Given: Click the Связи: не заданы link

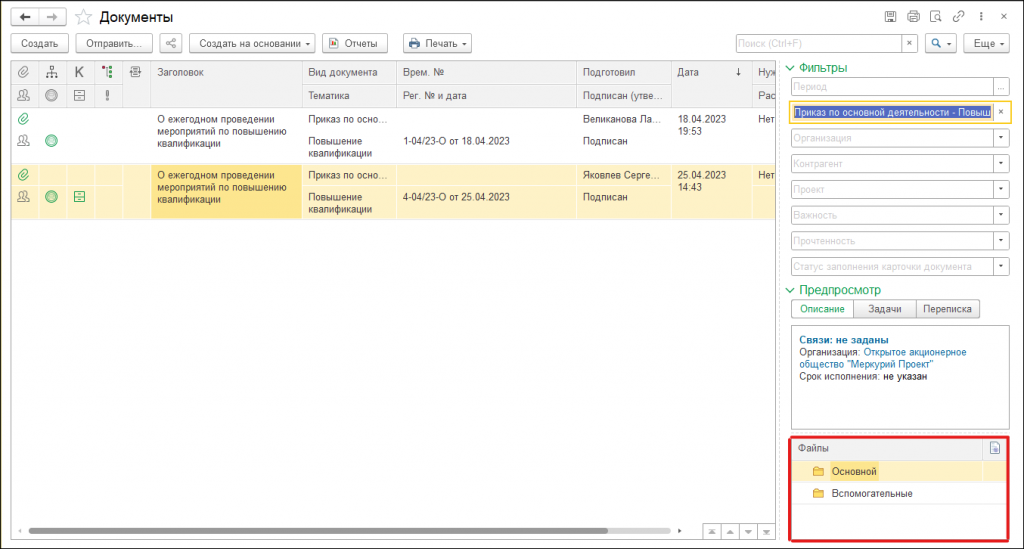Looking at the screenshot, I should pyautogui.click(x=844, y=339).
